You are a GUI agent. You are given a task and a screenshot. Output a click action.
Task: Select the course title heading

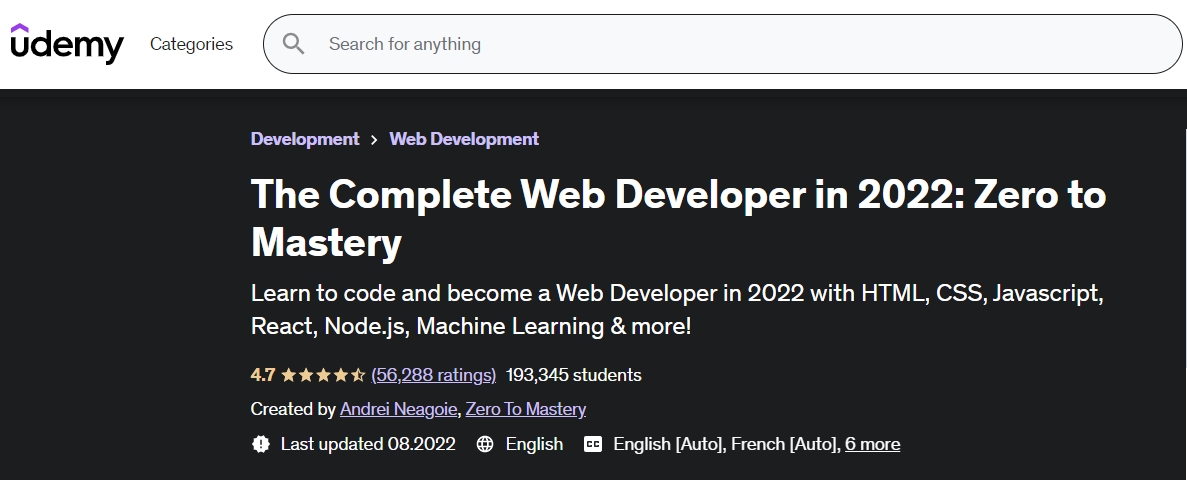[678, 218]
